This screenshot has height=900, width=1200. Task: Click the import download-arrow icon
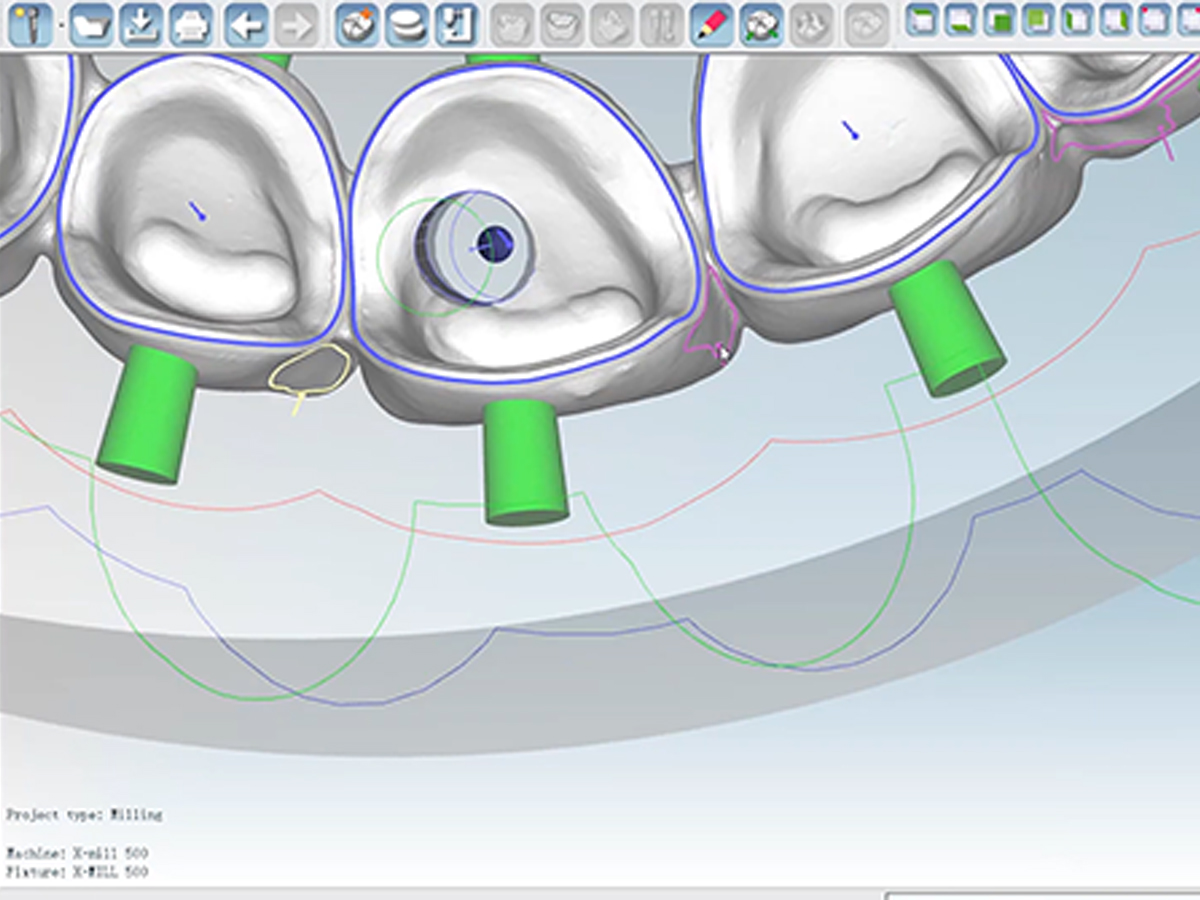141,24
